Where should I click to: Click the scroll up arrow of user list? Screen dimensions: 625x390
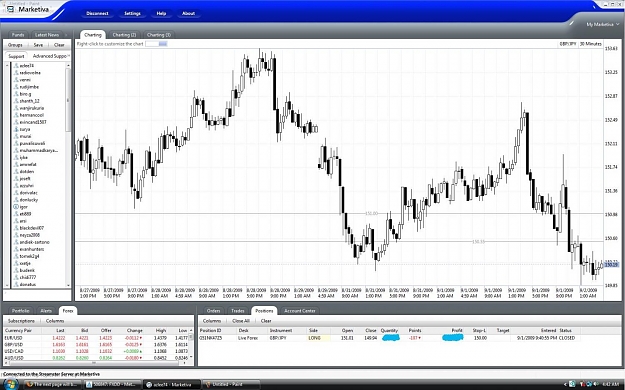(68, 65)
